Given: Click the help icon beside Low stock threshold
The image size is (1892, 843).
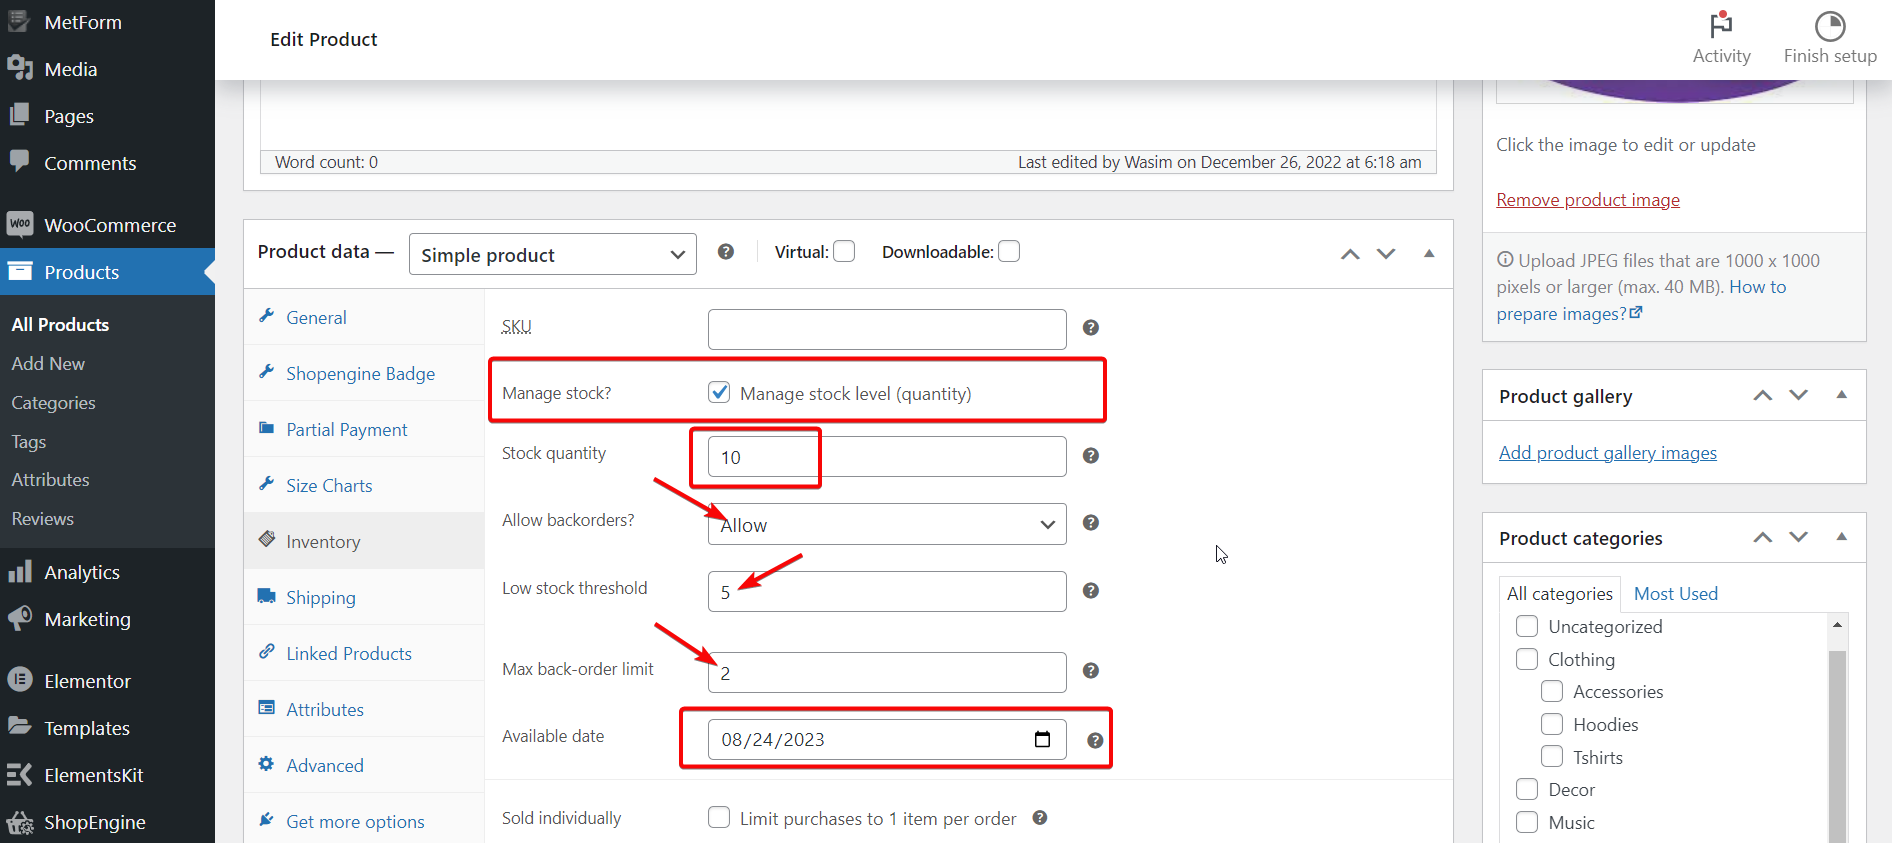Looking at the screenshot, I should (x=1091, y=591).
